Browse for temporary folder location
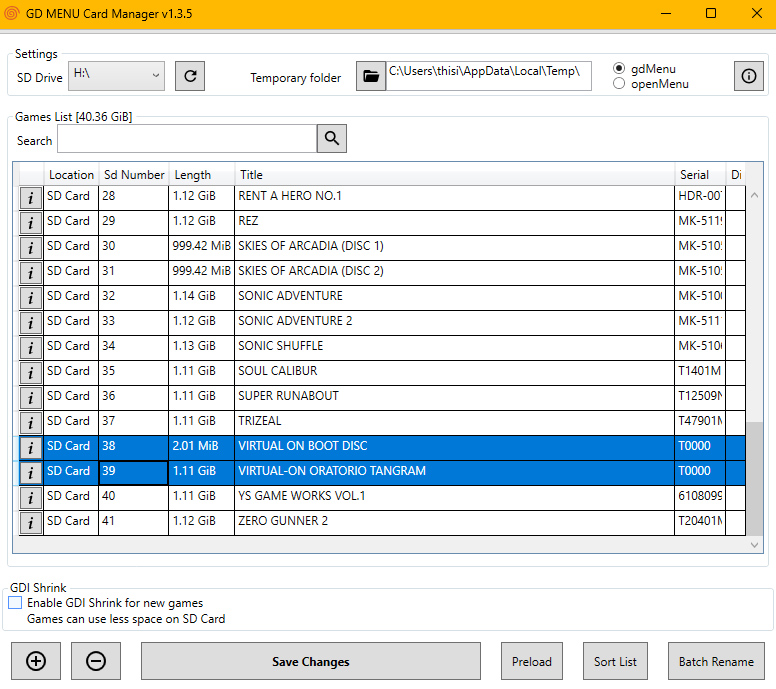This screenshot has height=689, width=776. [371, 76]
